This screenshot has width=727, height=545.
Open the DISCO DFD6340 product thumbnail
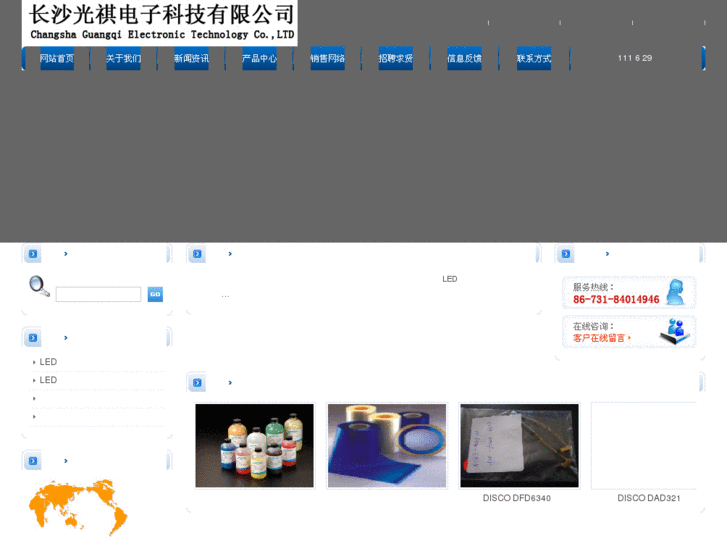coord(519,446)
